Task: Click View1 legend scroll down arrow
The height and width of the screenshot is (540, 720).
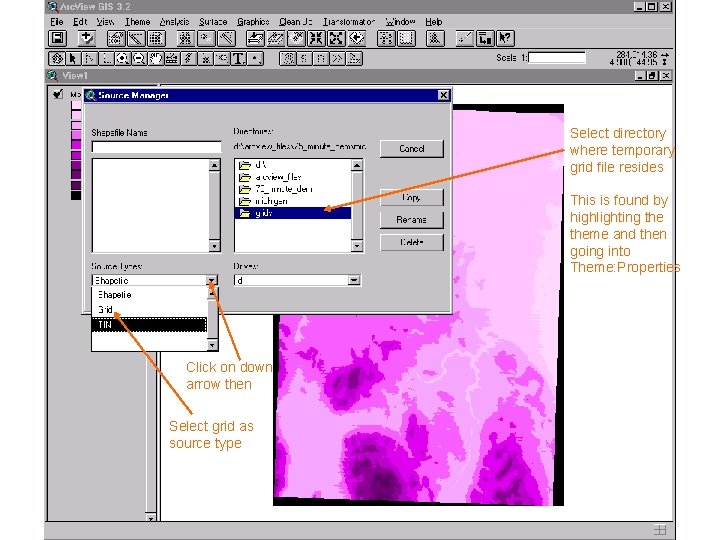Action: click(151, 518)
